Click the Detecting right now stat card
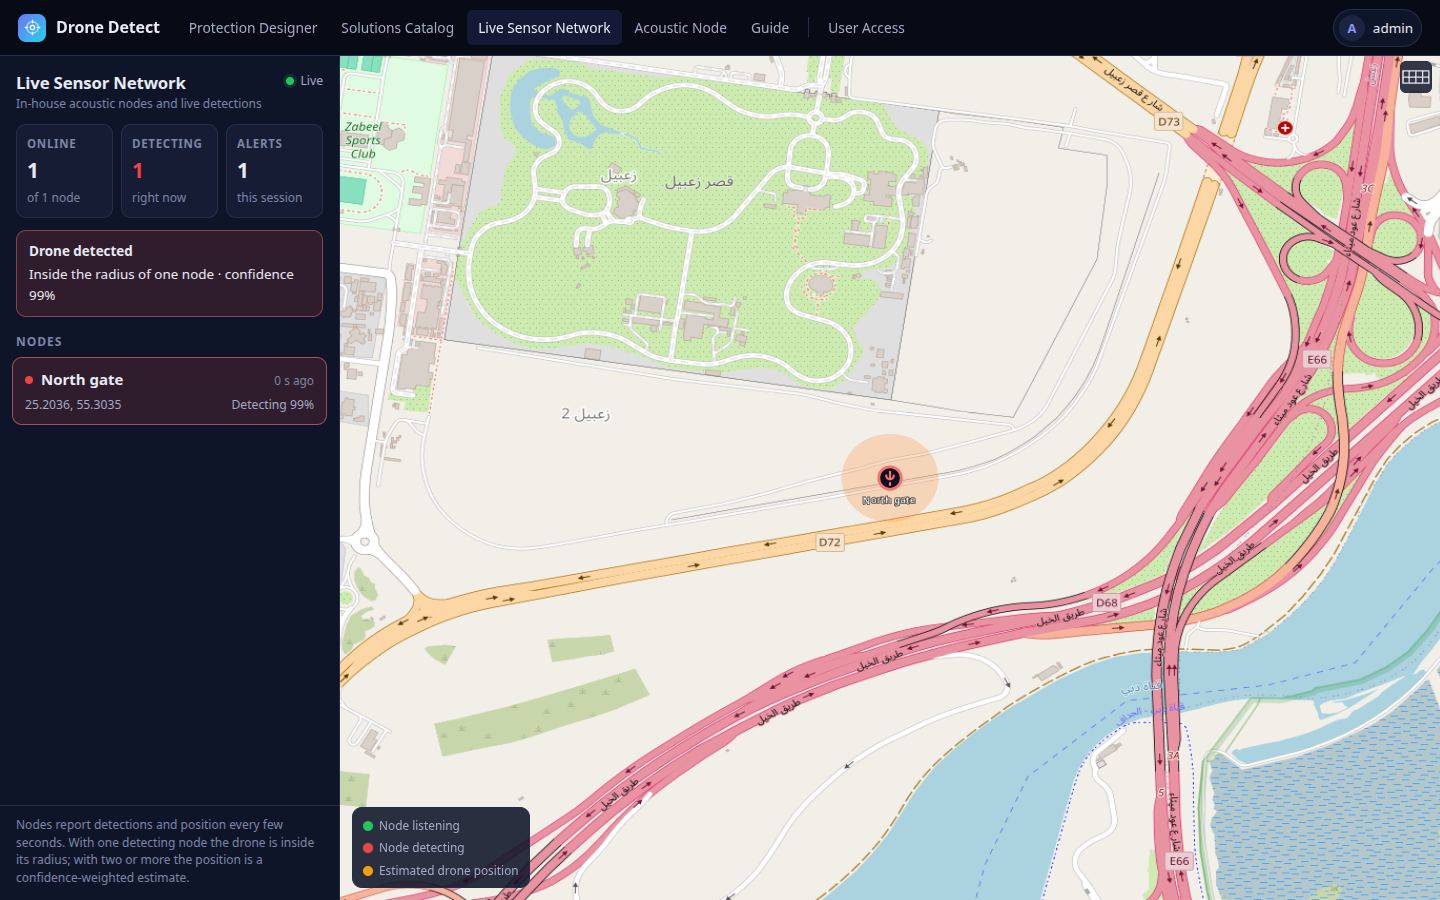Viewport: 1440px width, 900px height. 169,171
